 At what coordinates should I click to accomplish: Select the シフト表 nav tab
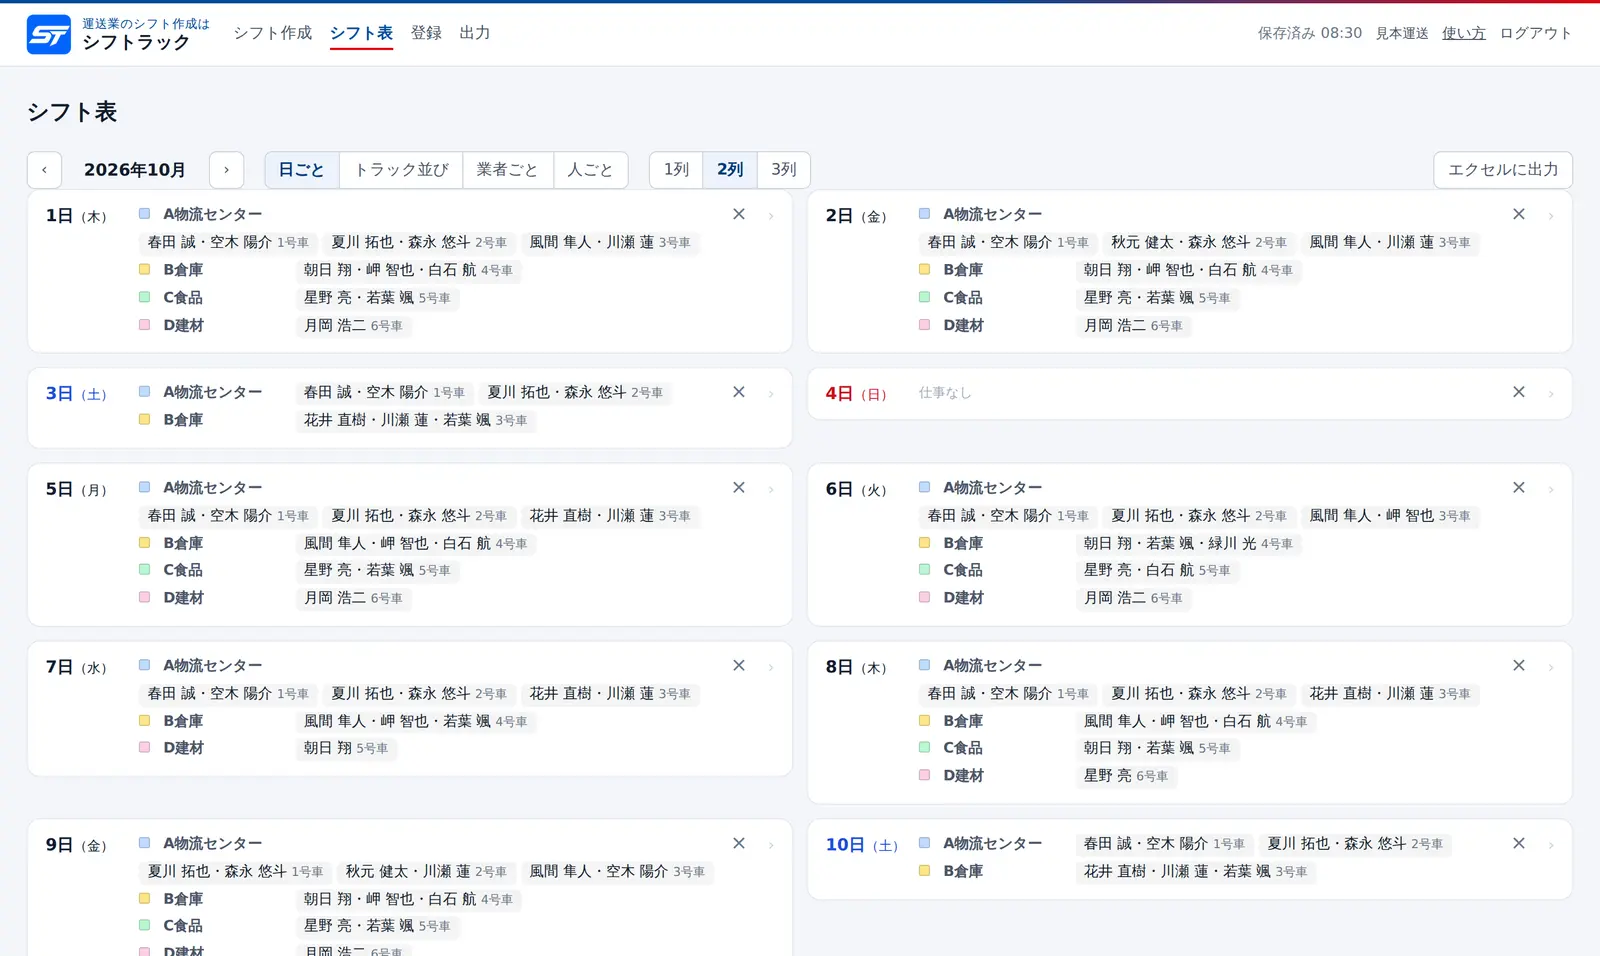pos(361,33)
